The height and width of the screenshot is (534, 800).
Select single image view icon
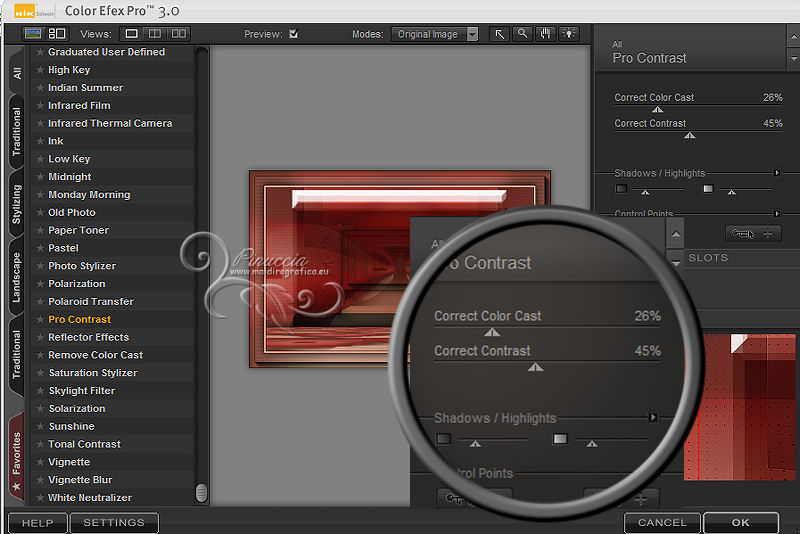[x=132, y=34]
